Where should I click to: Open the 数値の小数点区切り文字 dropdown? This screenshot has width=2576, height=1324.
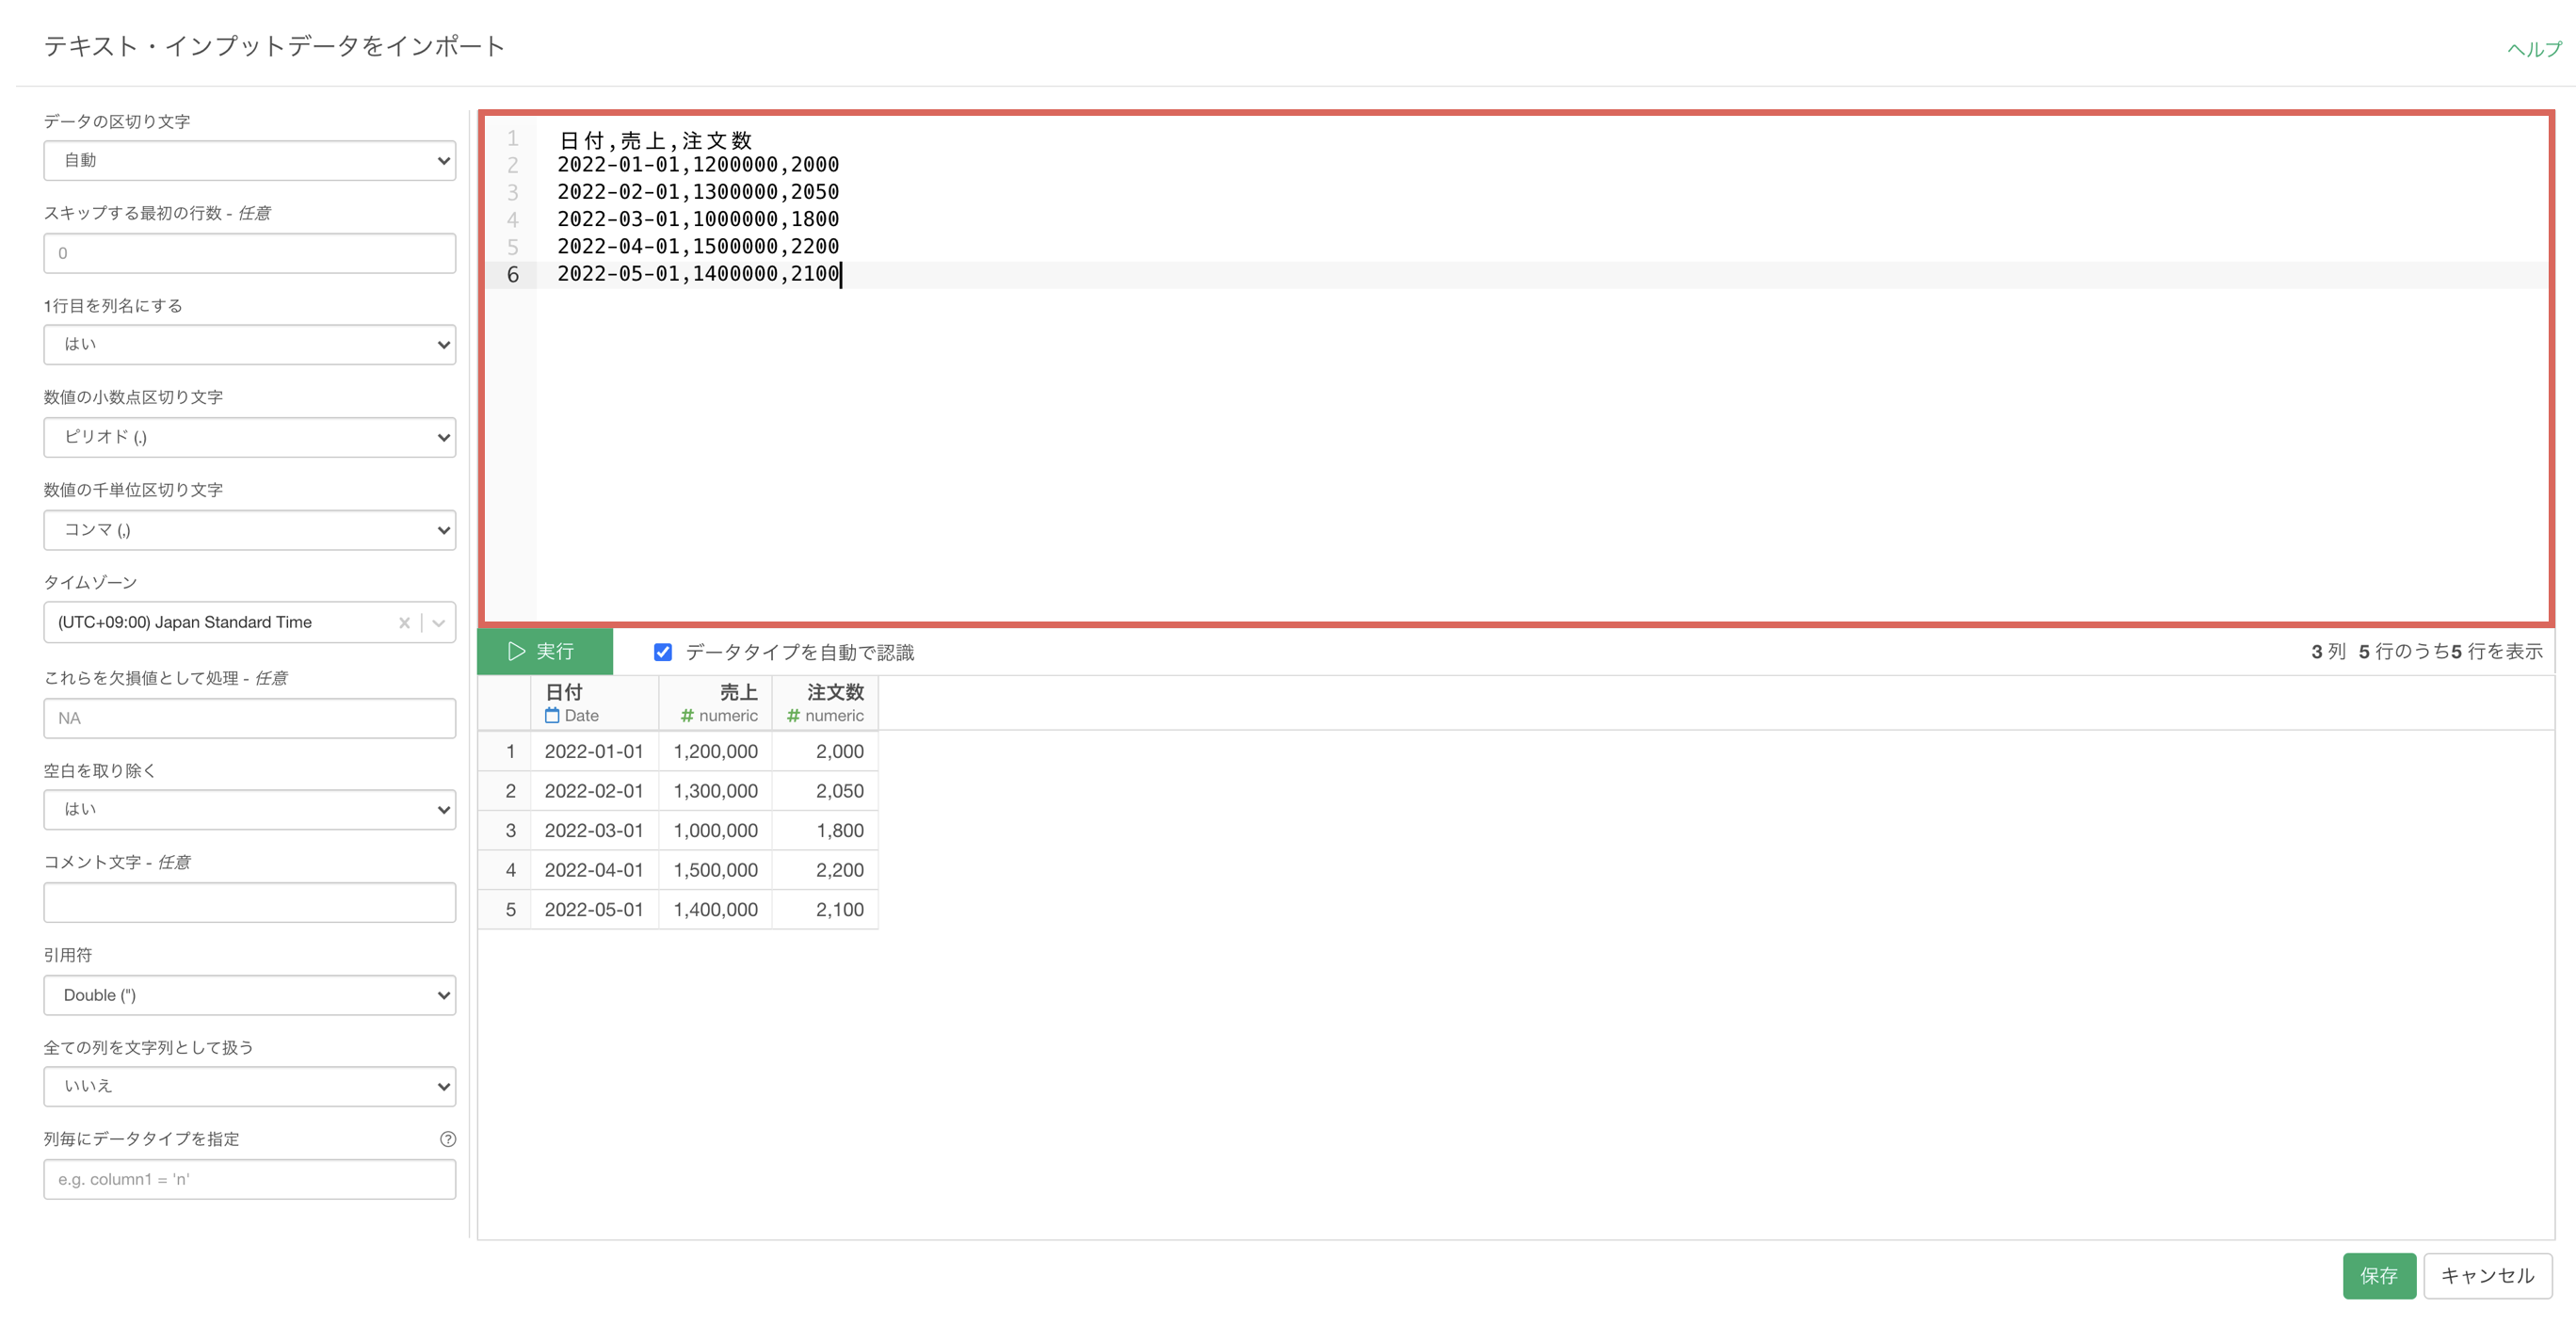click(x=250, y=437)
